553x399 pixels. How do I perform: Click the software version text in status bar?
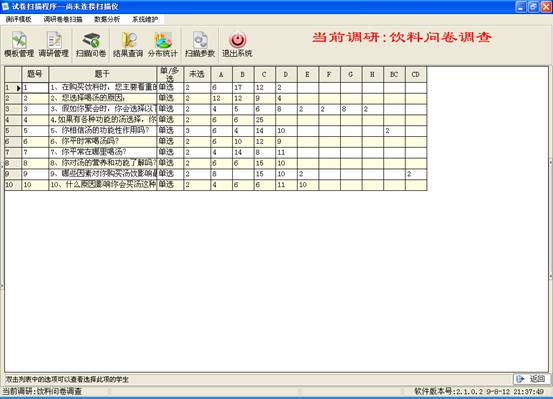point(479,391)
